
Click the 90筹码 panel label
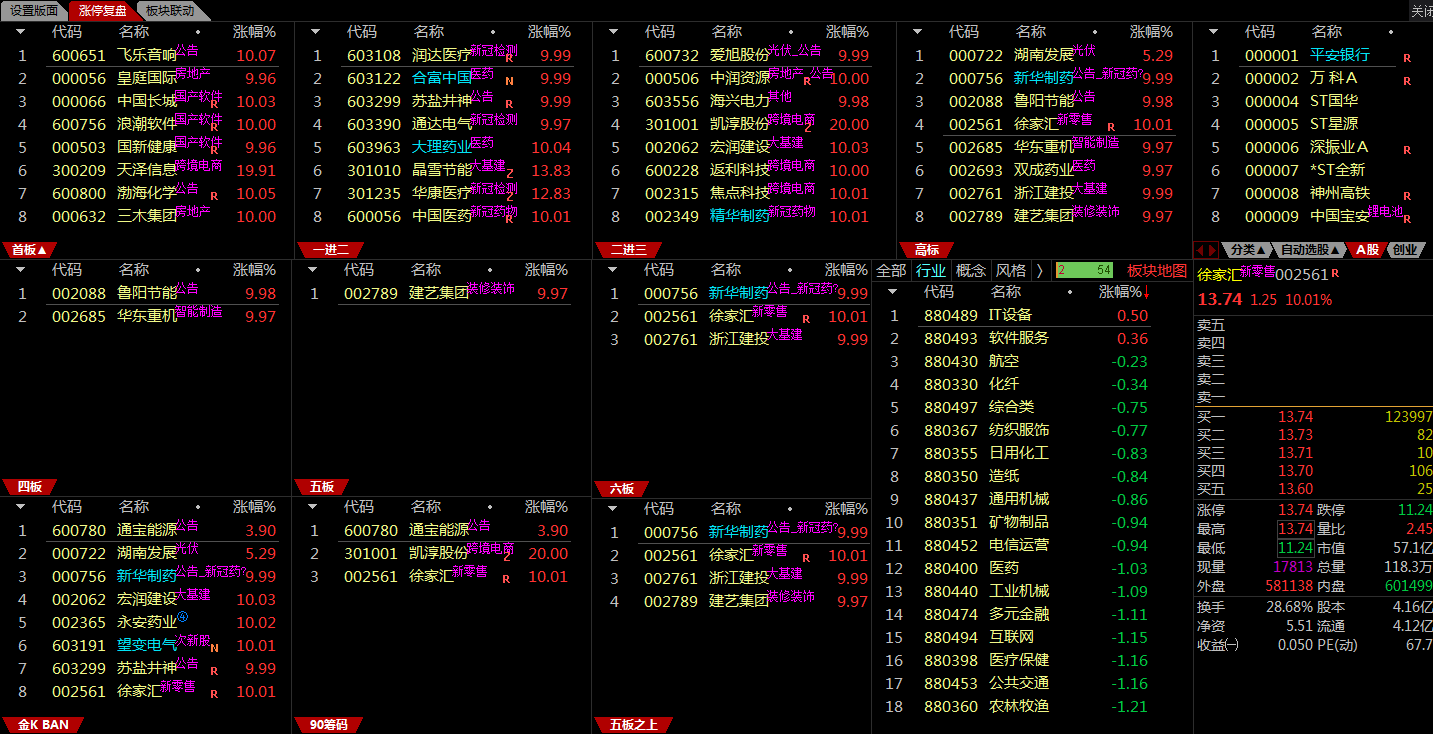click(328, 724)
